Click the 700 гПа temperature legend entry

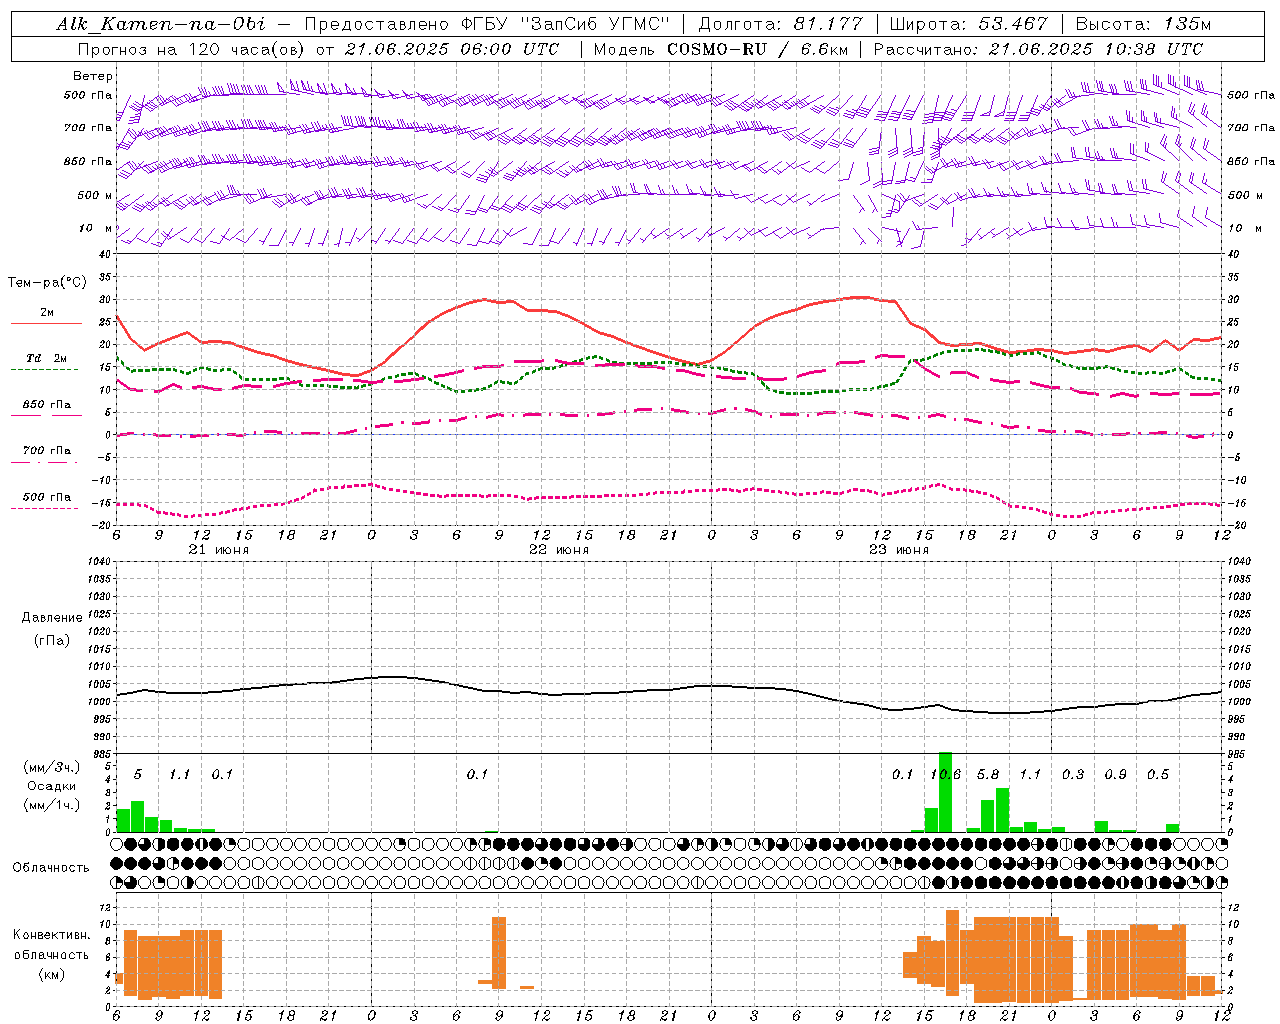pyautogui.click(x=46, y=451)
